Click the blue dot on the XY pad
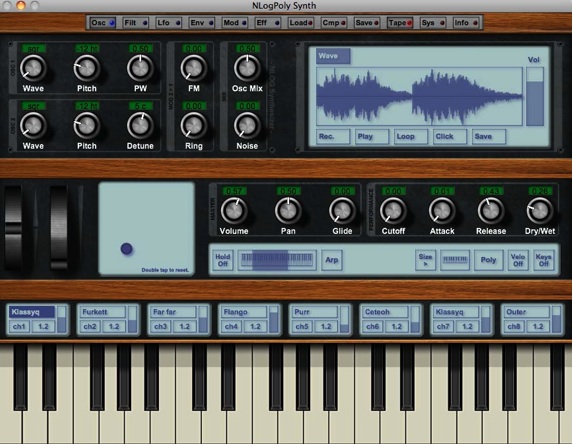The height and width of the screenshot is (446, 573). (126, 249)
